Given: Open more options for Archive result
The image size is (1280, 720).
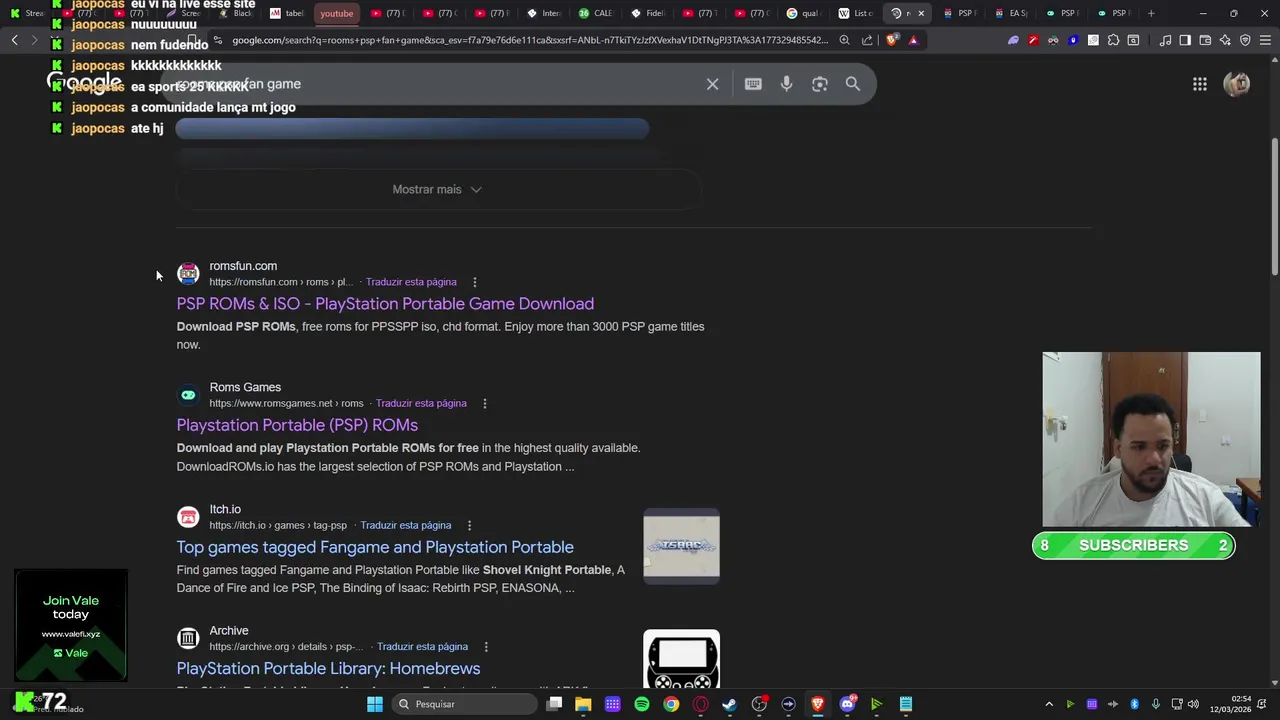Looking at the screenshot, I should [486, 647].
